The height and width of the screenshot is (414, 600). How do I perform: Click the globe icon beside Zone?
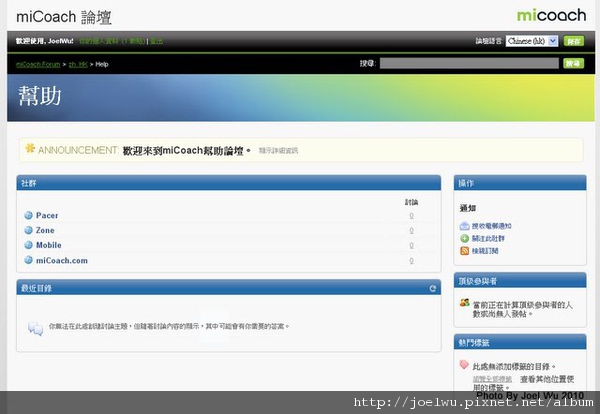coord(28,230)
